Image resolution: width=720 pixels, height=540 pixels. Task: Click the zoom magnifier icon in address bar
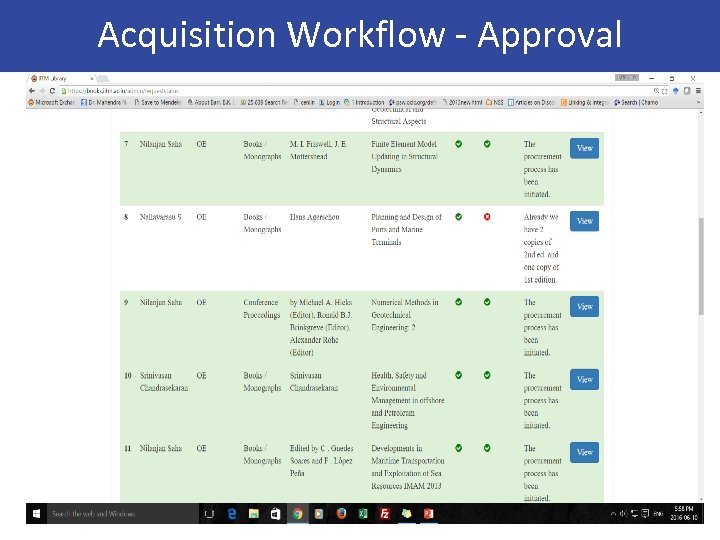tap(657, 91)
